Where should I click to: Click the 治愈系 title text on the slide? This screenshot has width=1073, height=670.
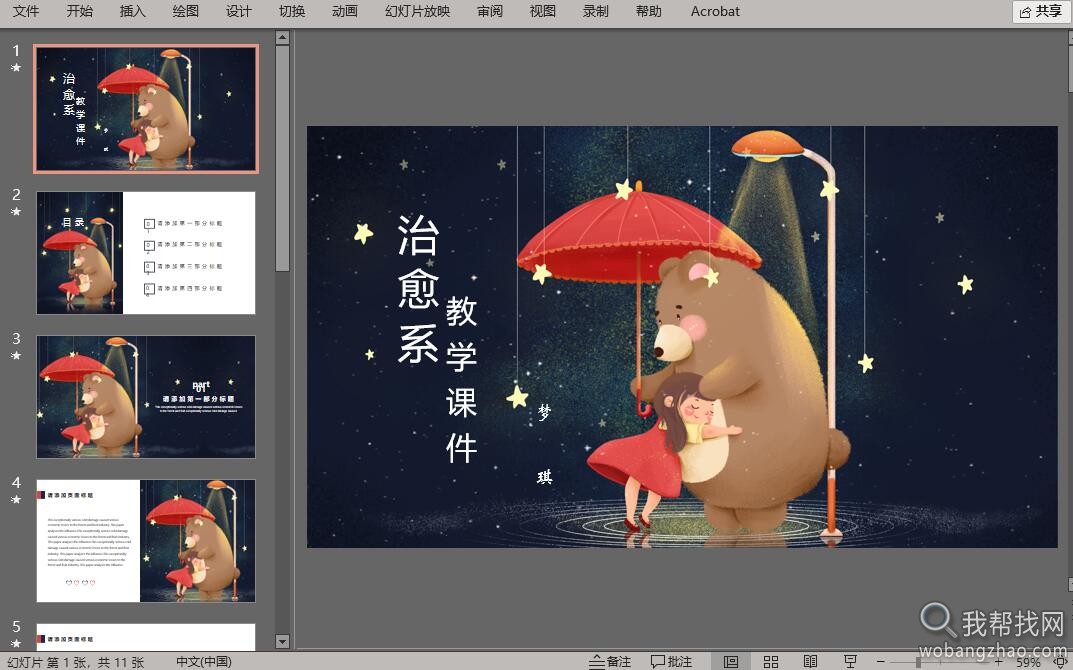tap(418, 289)
